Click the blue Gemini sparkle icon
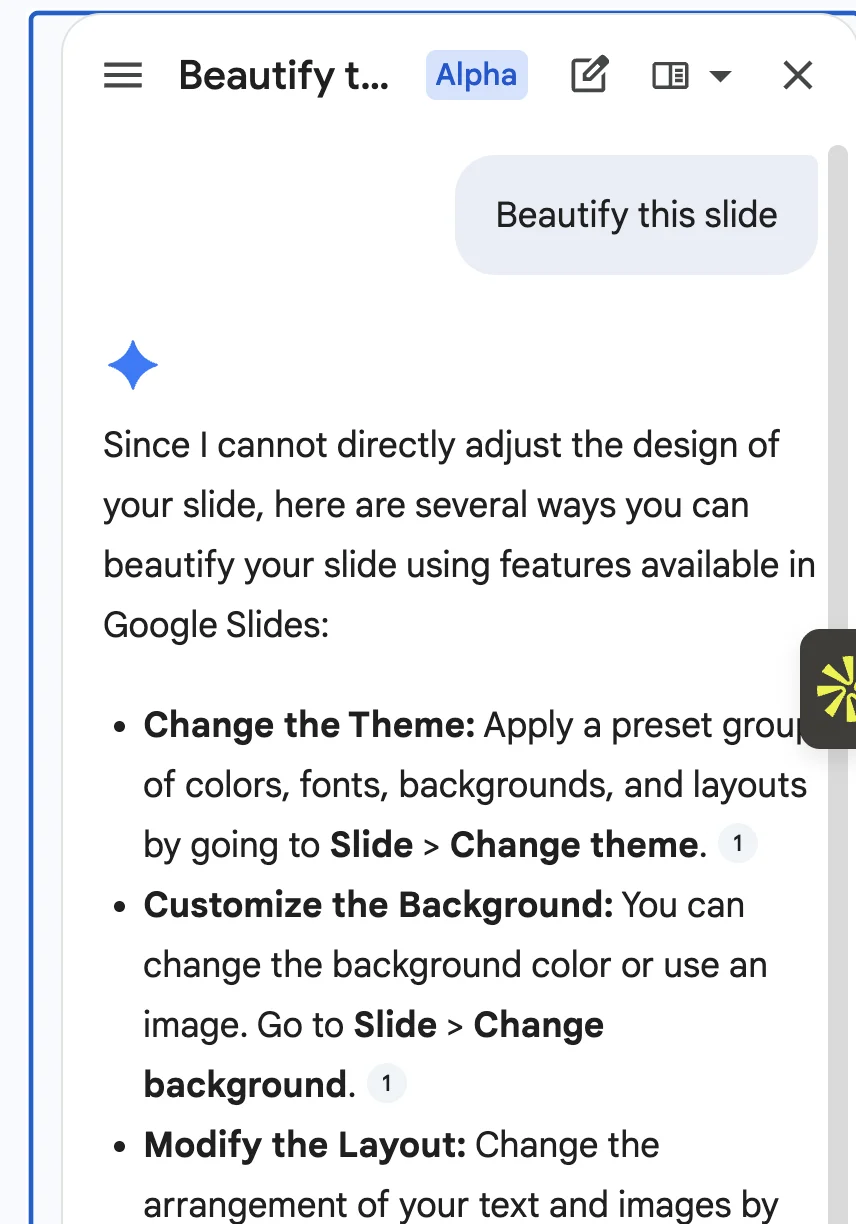Viewport: 856px width, 1224px height. tap(133, 365)
